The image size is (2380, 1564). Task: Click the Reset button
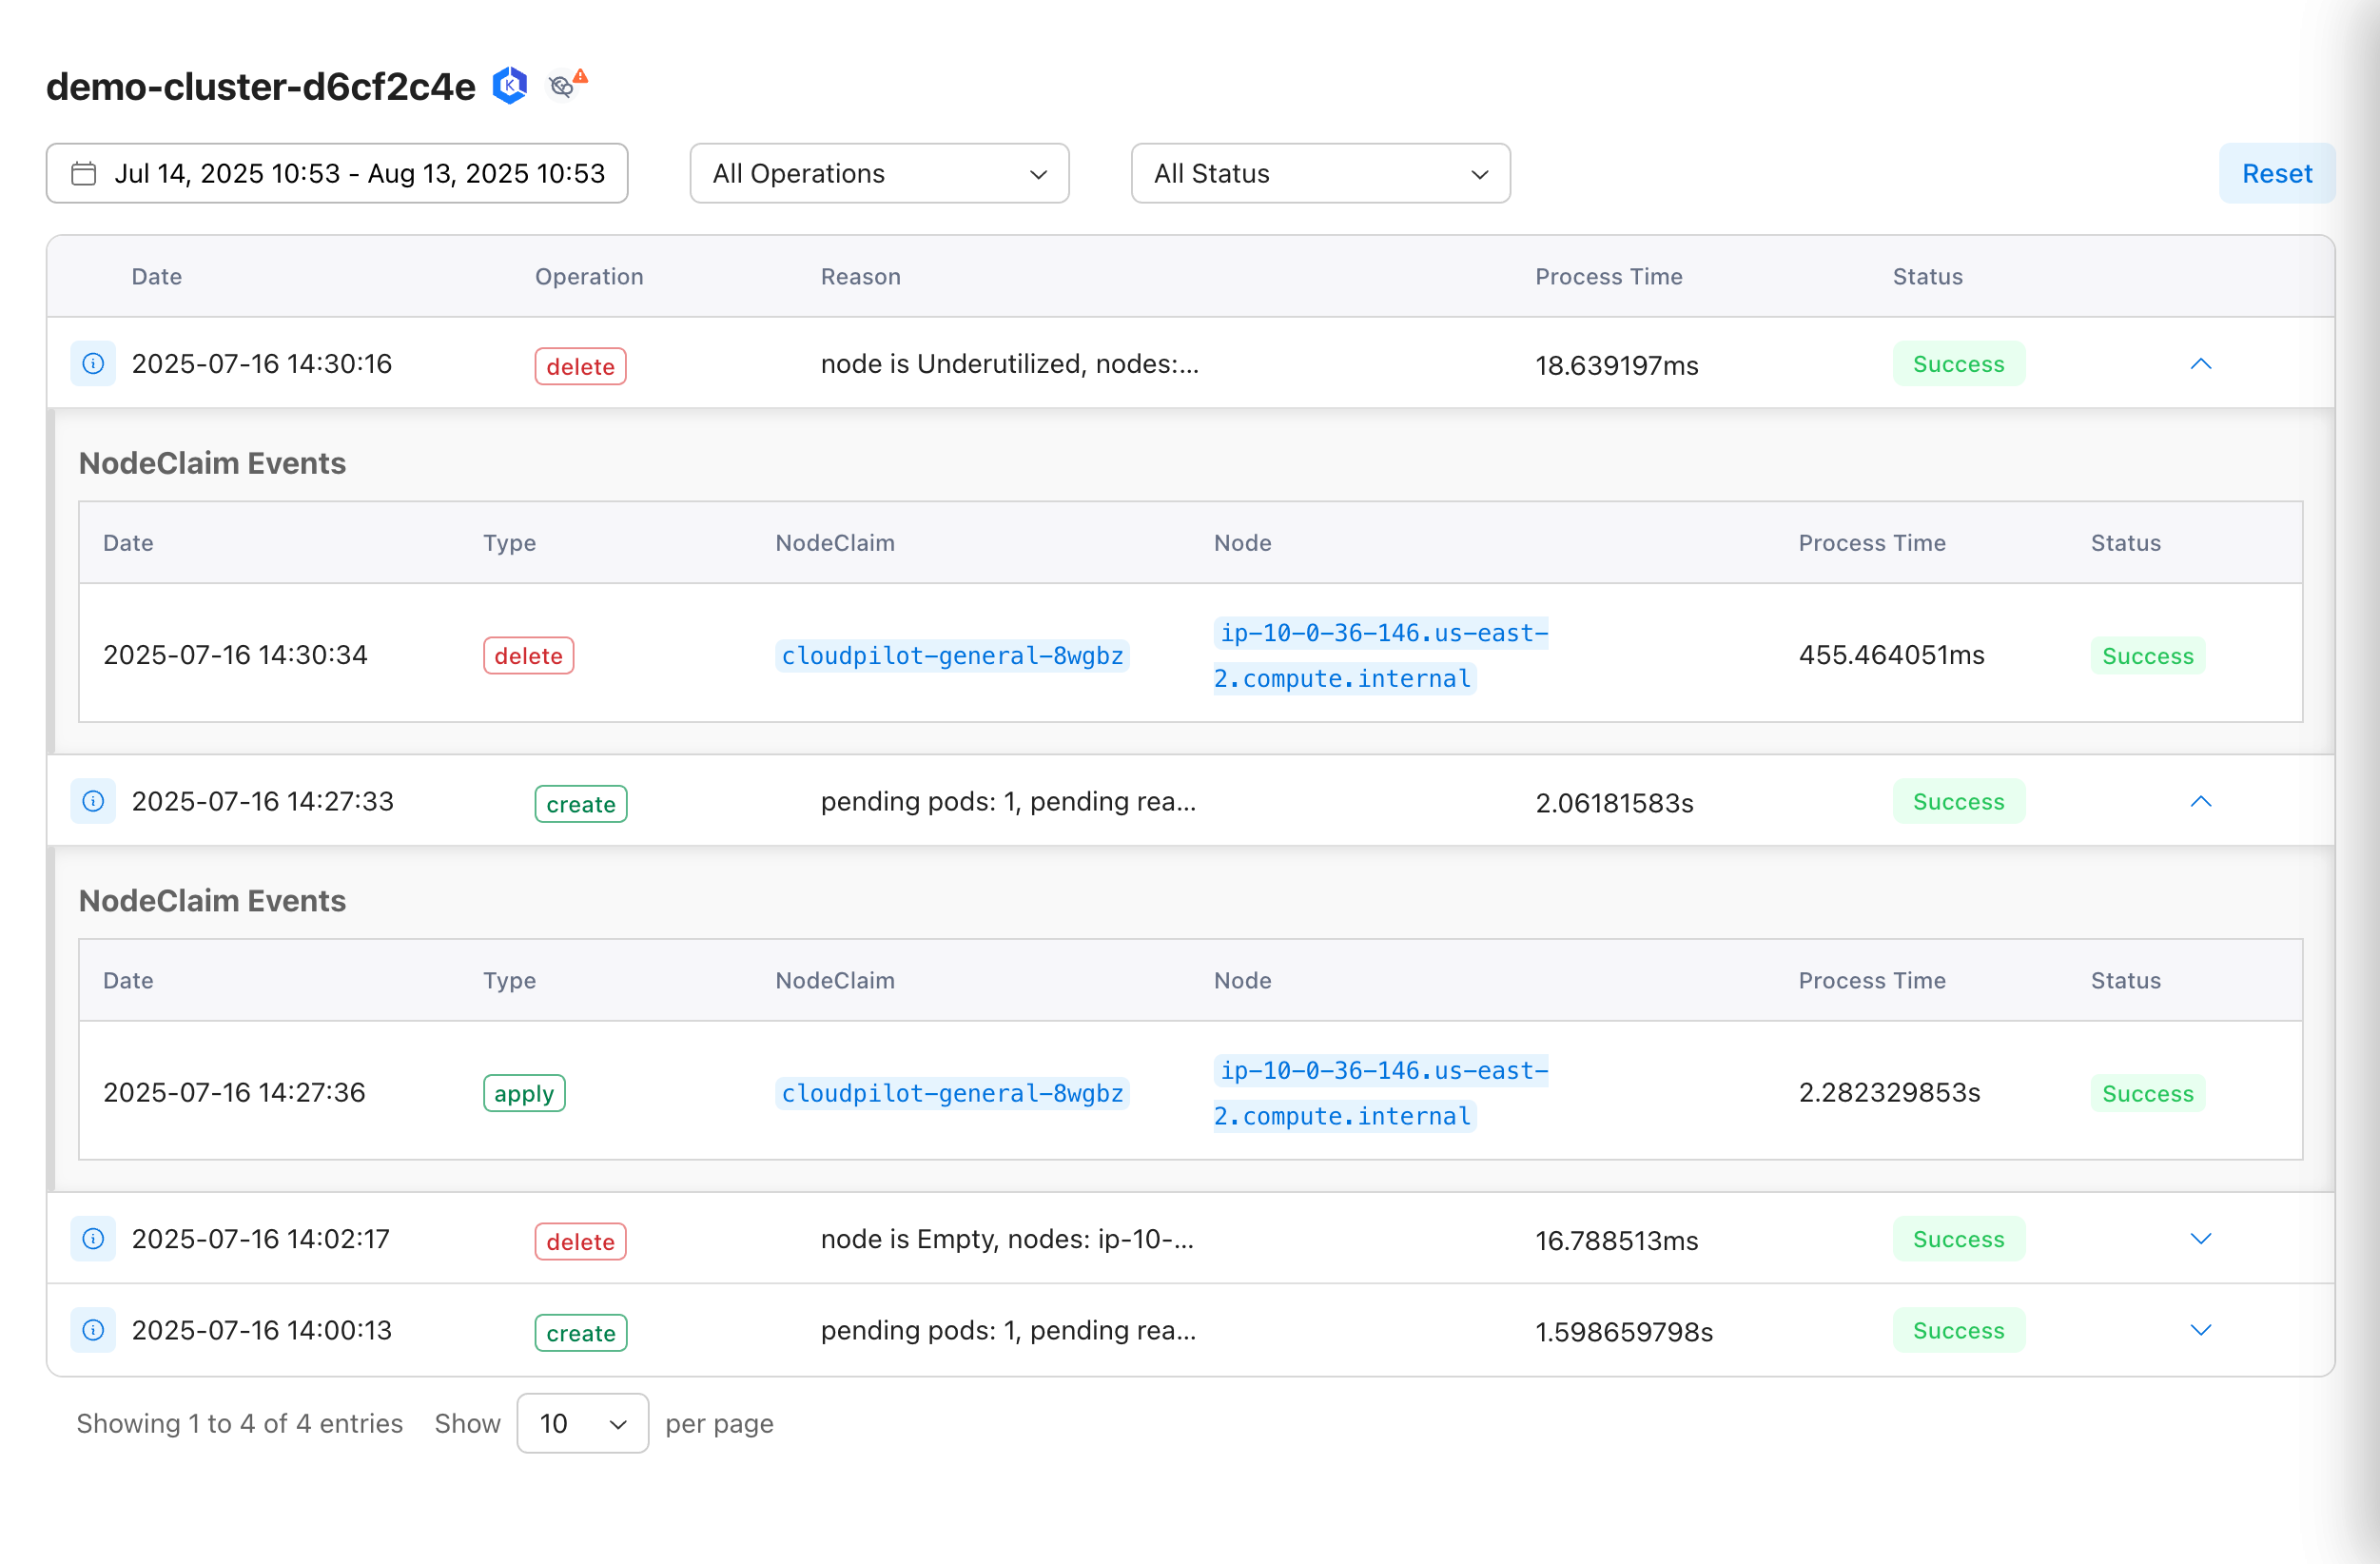point(2277,173)
